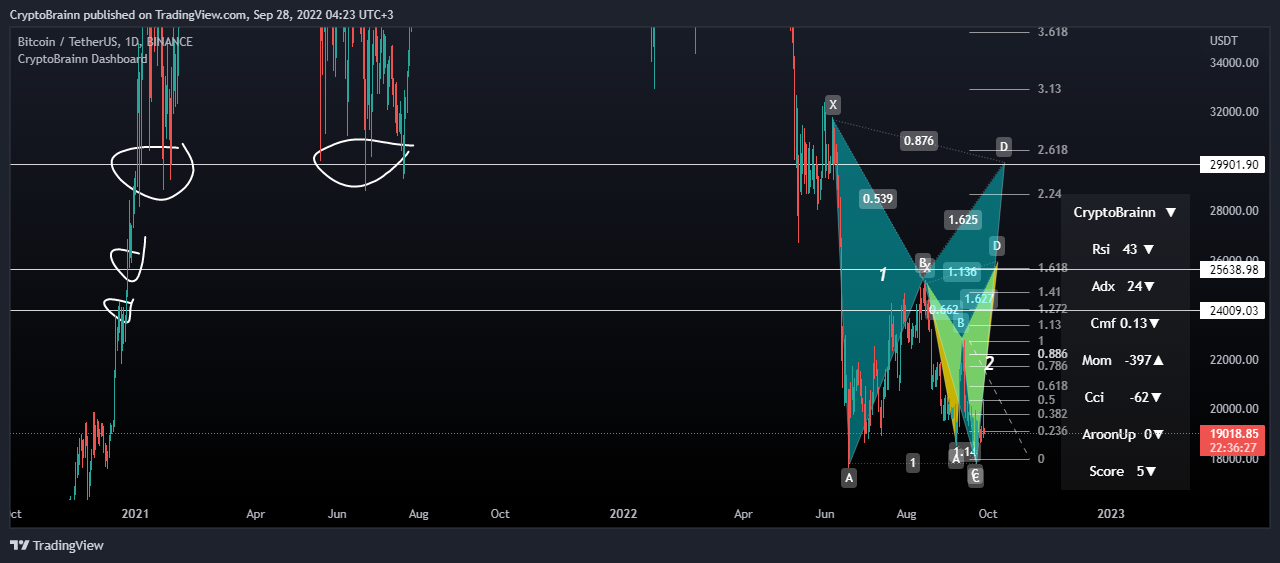
Task: Click the 2021 label on time axis
Action: (134, 514)
